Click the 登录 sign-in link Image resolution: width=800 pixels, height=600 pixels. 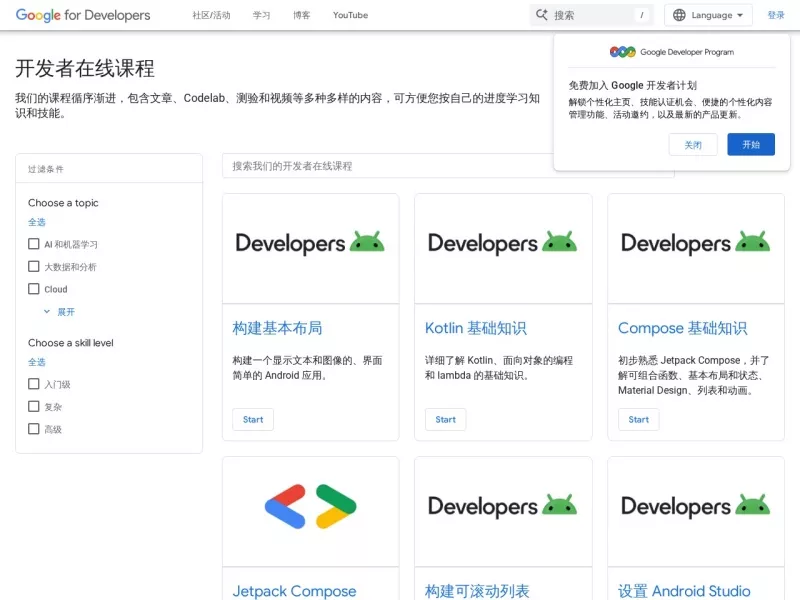[776, 15]
